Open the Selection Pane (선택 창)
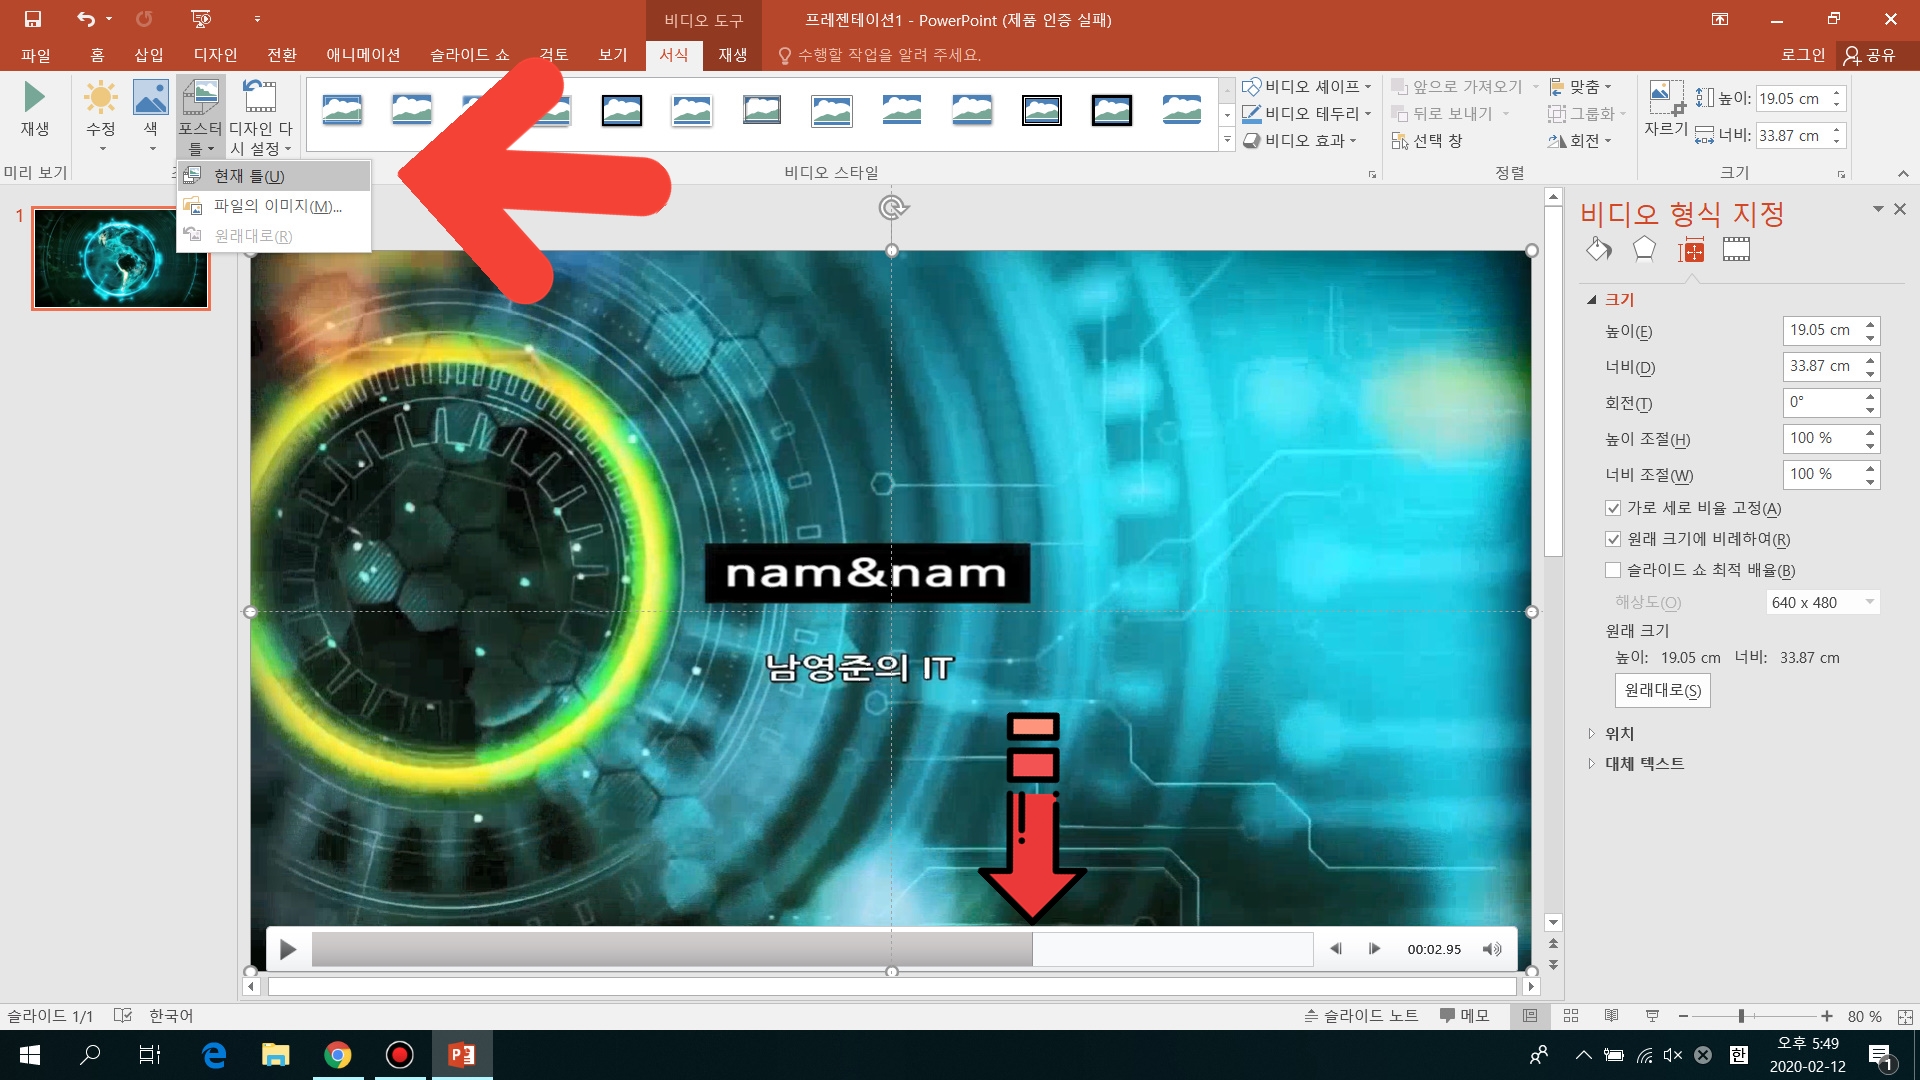The height and width of the screenshot is (1080, 1920). click(1427, 141)
